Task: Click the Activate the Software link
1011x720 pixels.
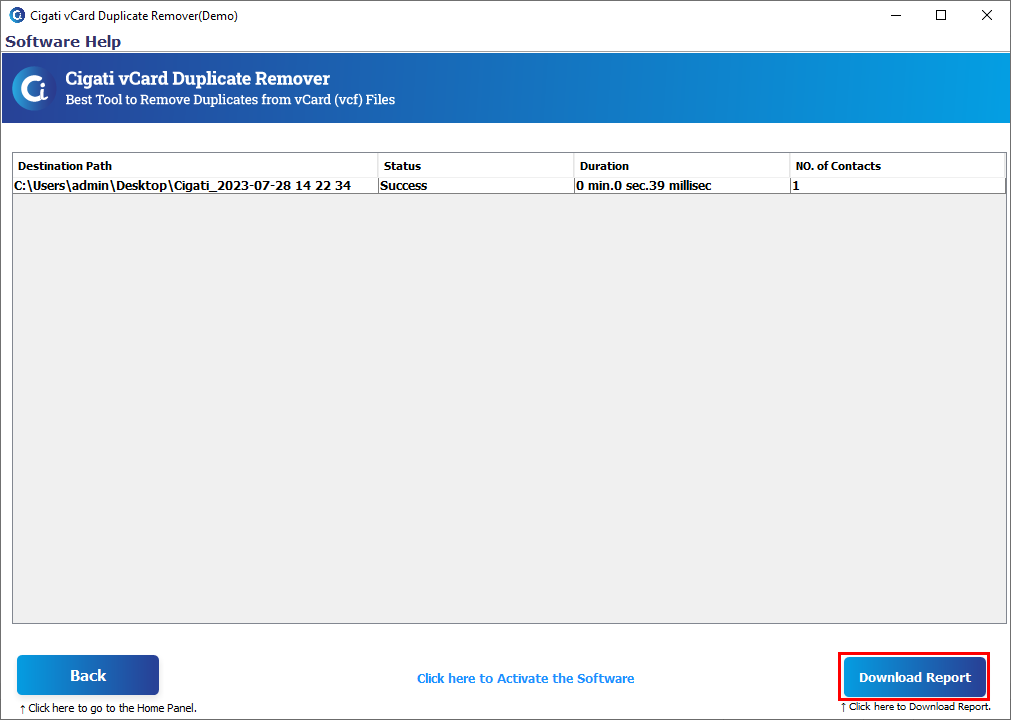Action: point(525,678)
